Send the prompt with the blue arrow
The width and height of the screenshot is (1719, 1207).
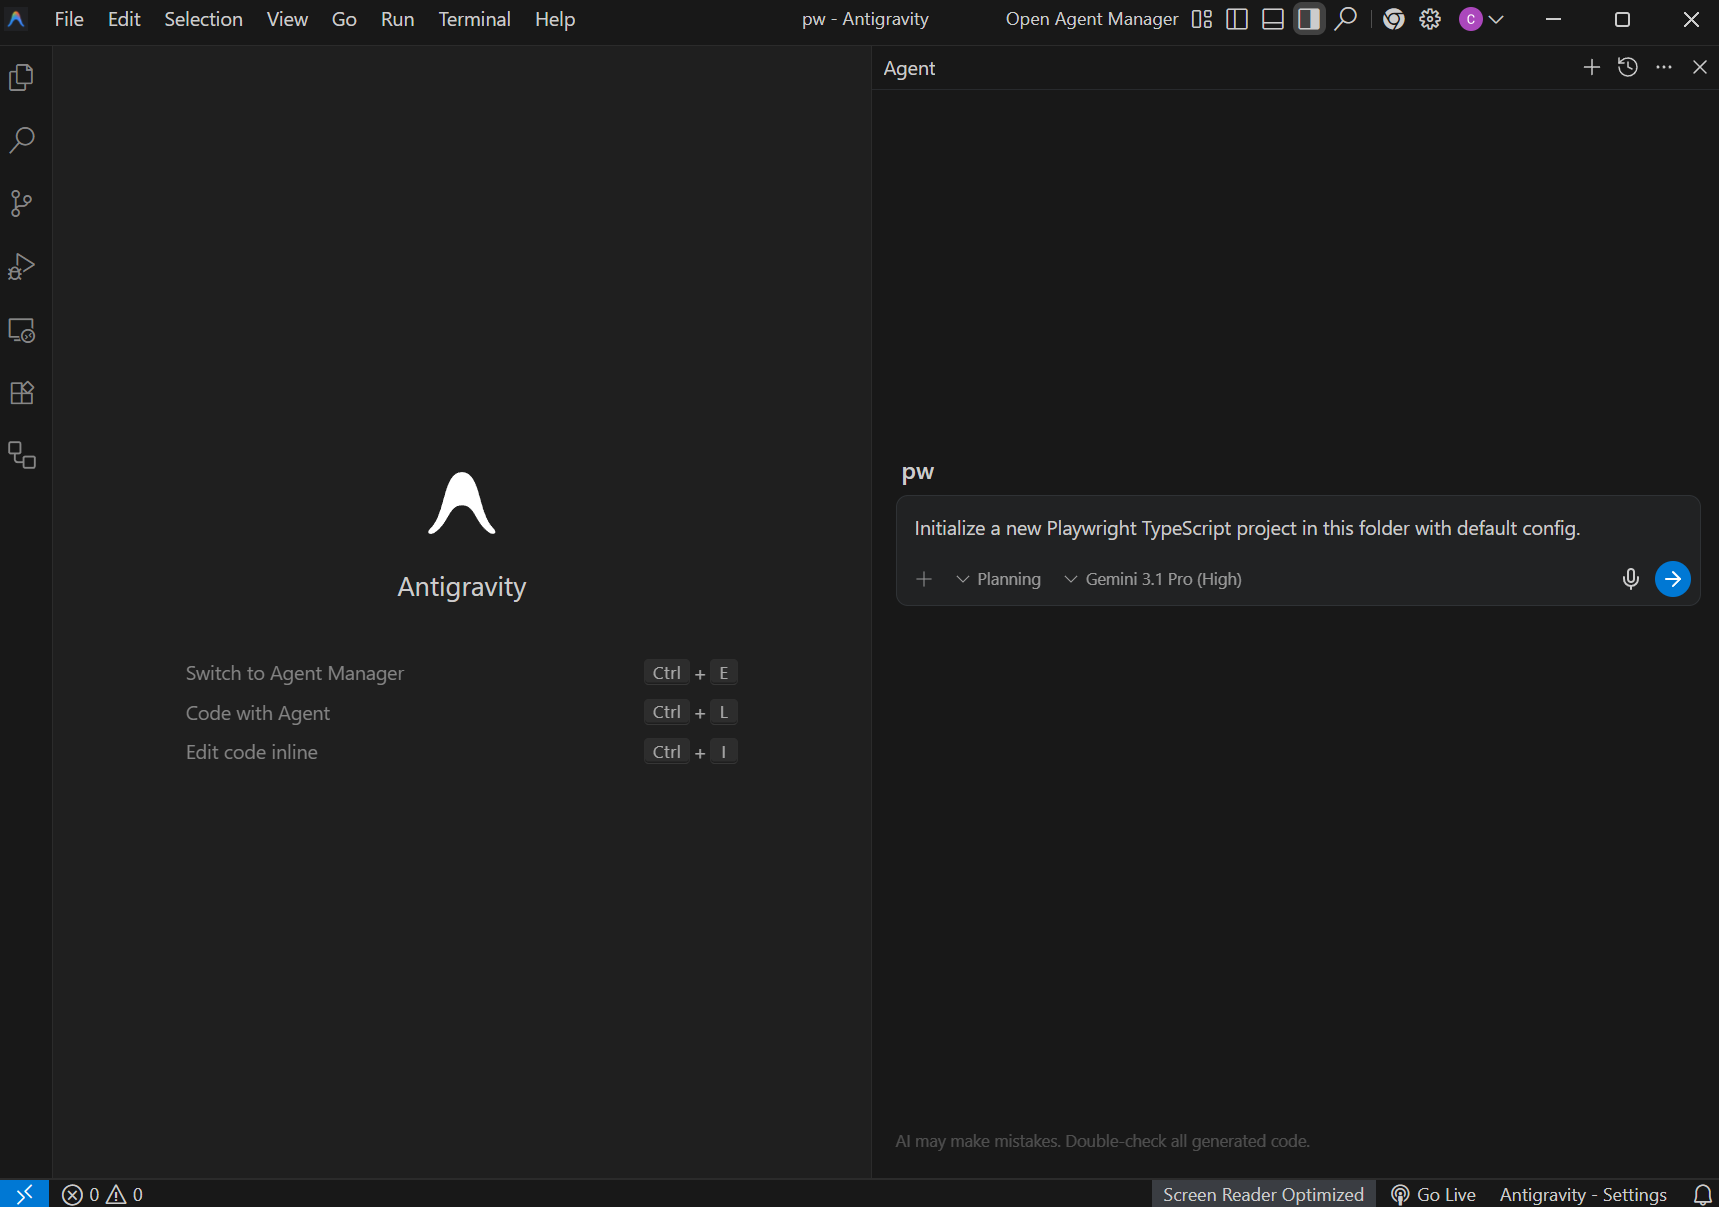[1672, 579]
